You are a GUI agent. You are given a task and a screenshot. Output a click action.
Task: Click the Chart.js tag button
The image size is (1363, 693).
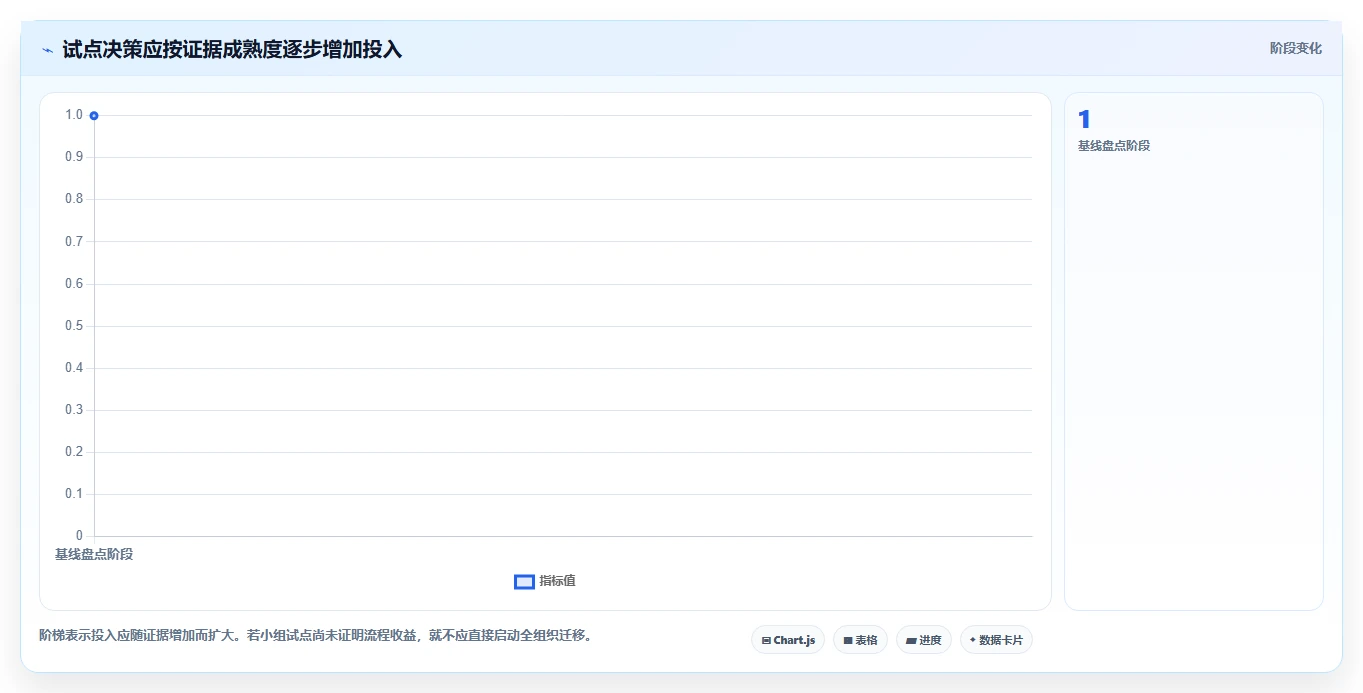[788, 640]
